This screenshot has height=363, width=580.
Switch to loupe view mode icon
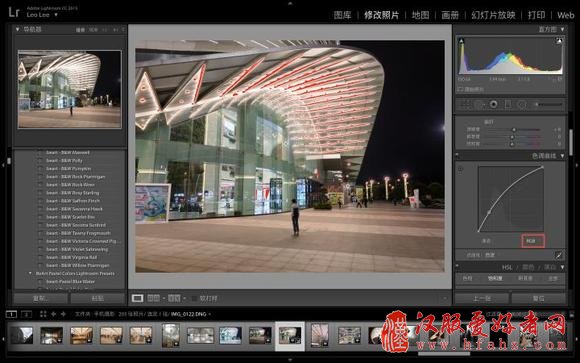tap(137, 298)
